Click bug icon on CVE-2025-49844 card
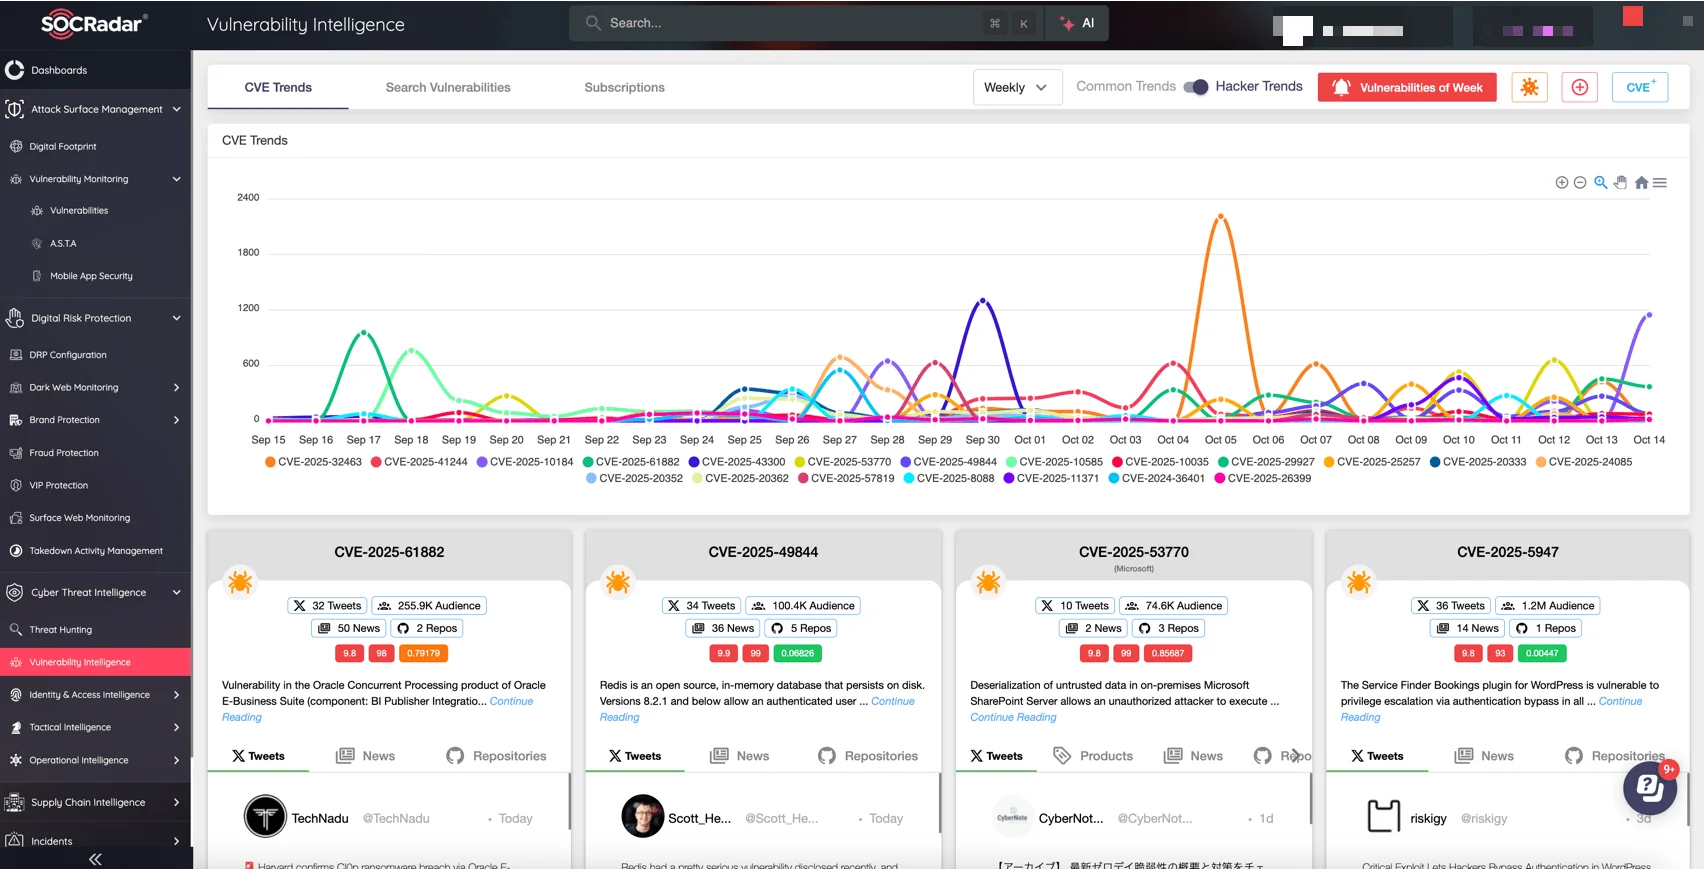 point(618,581)
